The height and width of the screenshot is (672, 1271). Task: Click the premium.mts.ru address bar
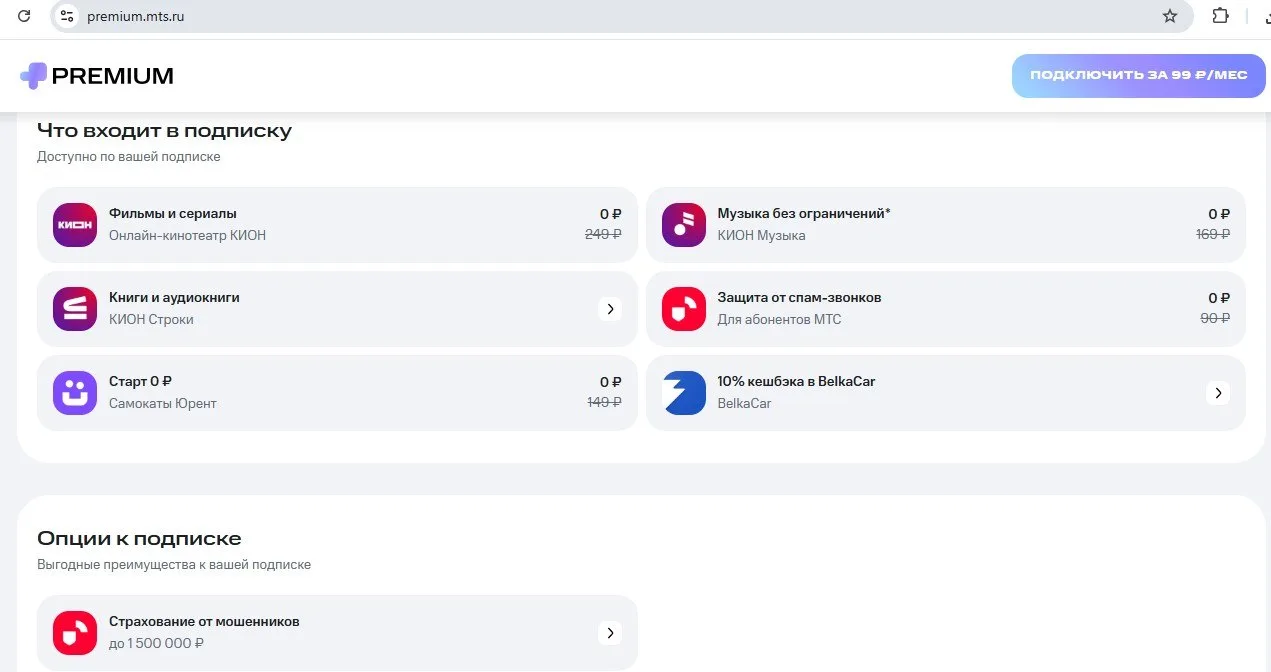pyautogui.click(x=620, y=16)
